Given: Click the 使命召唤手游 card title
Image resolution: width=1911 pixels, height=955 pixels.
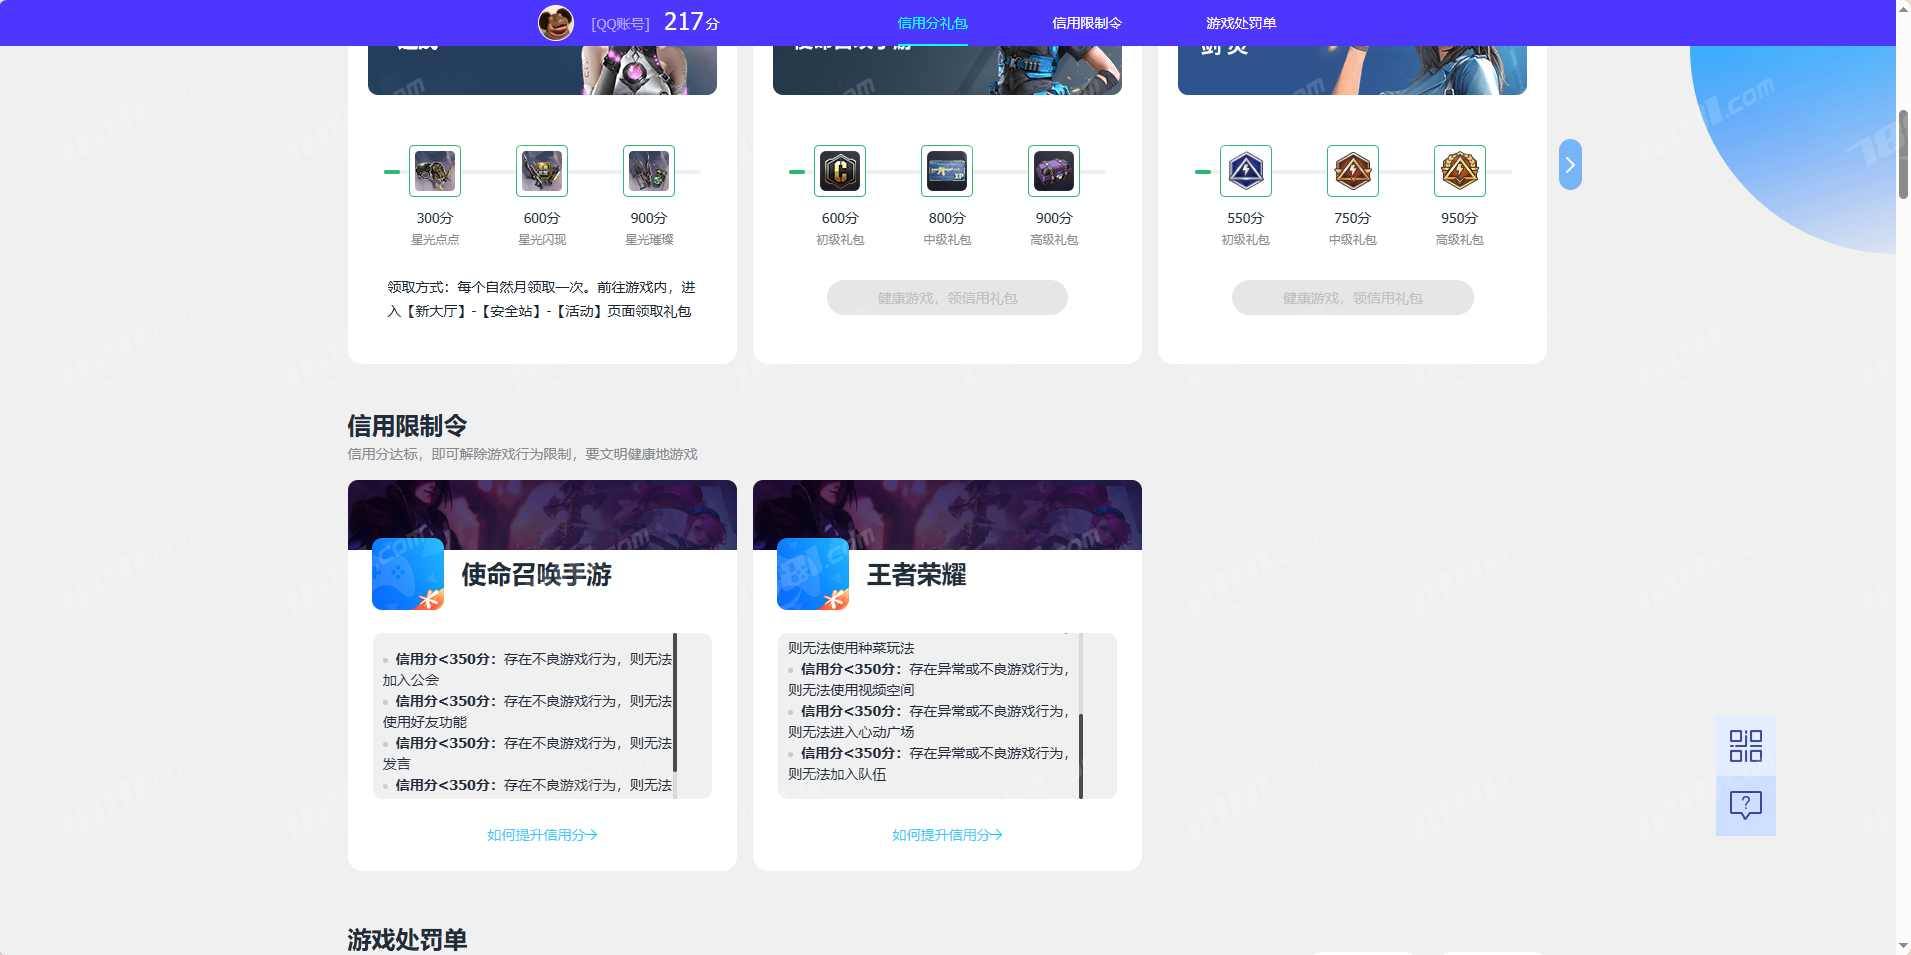Looking at the screenshot, I should click(536, 575).
